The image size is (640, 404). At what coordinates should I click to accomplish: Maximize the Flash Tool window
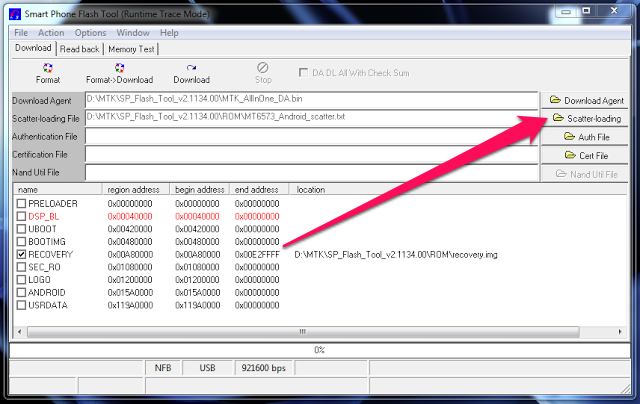coord(586,11)
